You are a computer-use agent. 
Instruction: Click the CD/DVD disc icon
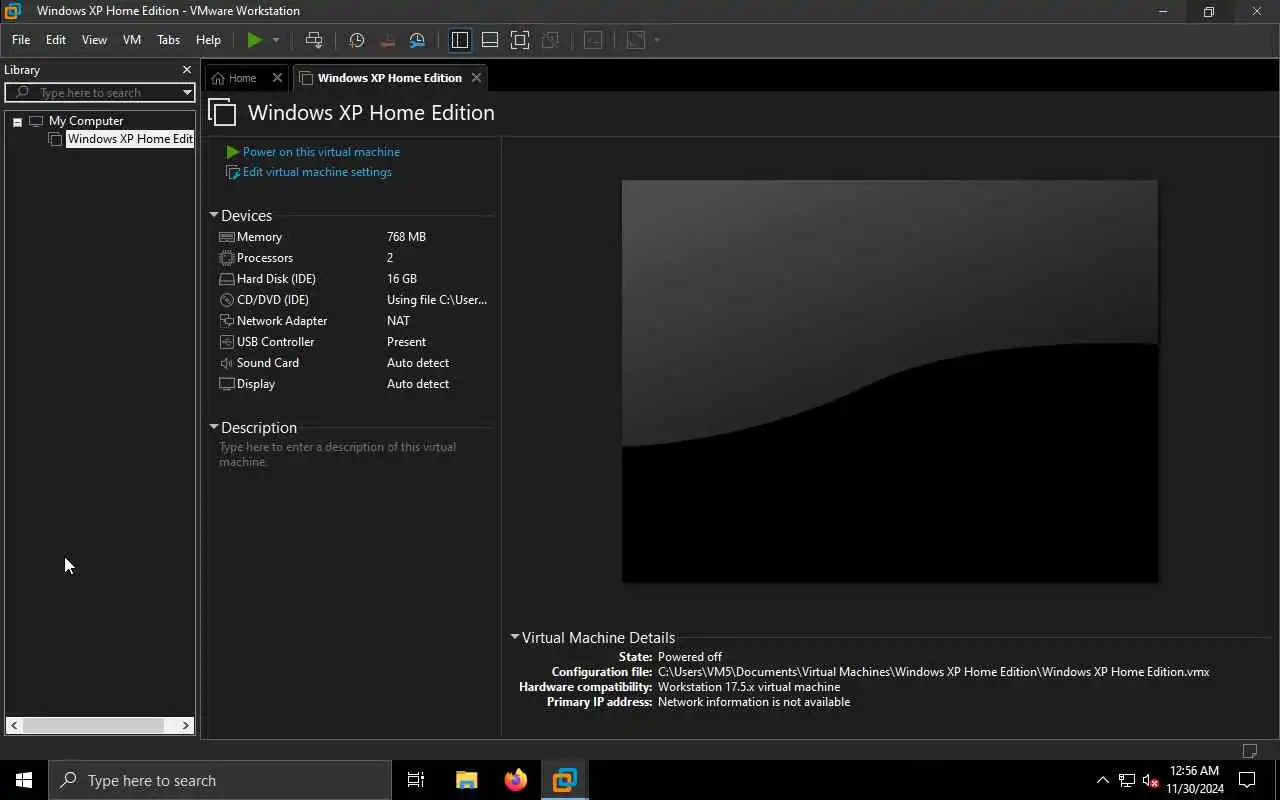[227, 300]
